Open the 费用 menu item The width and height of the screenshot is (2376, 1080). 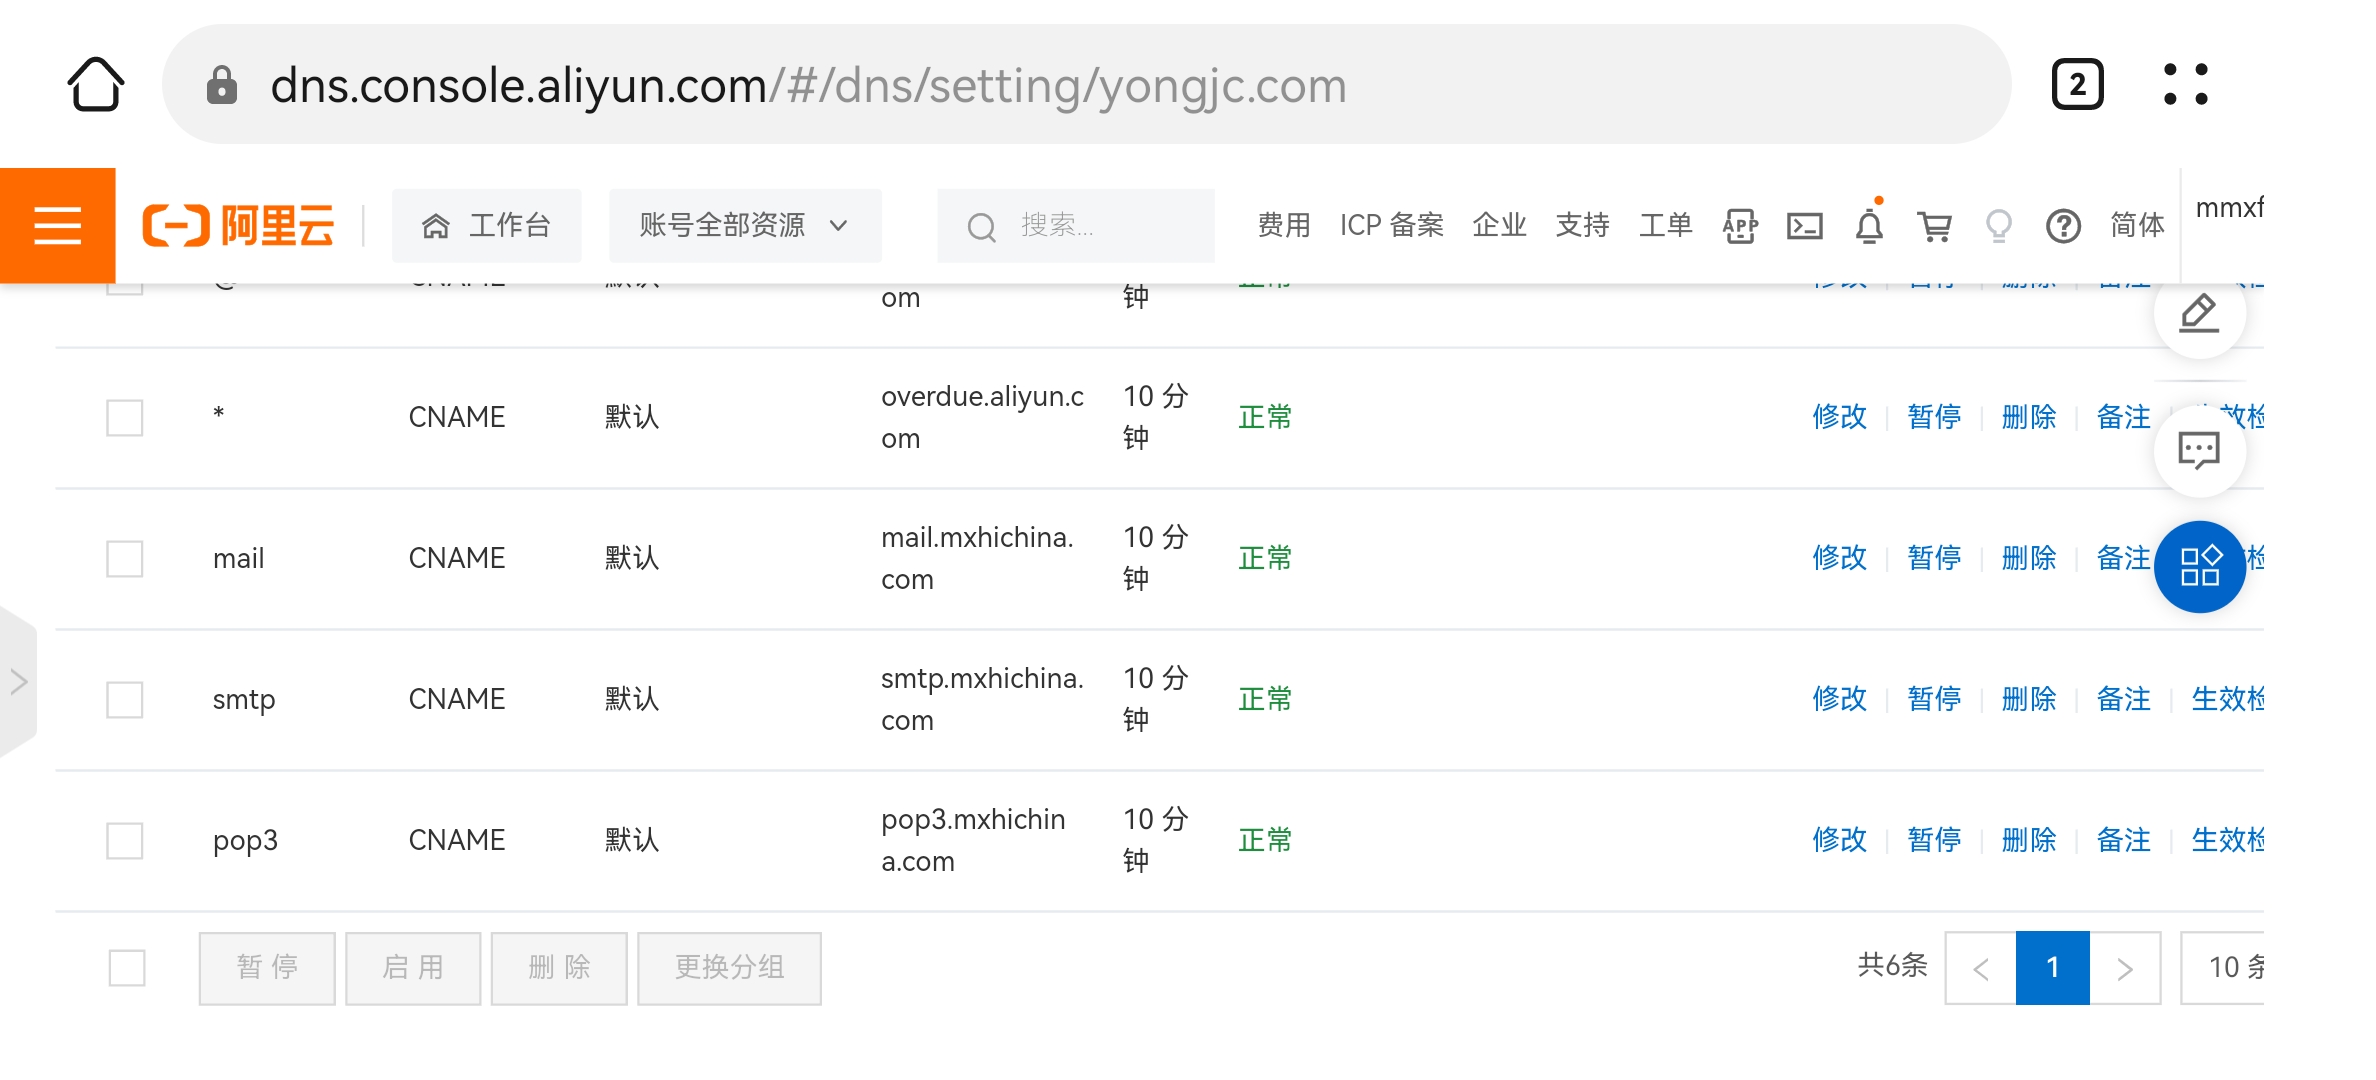1283,225
